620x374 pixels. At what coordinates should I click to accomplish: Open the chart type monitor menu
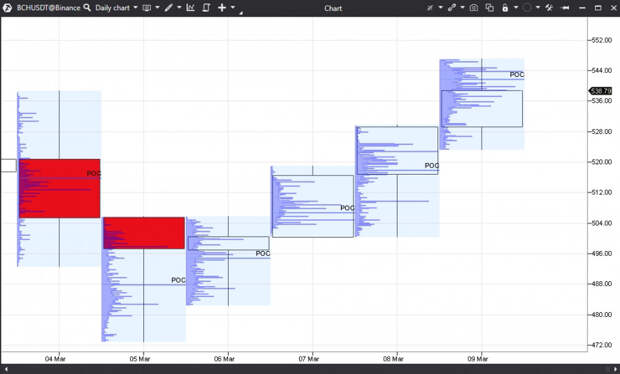[x=147, y=8]
